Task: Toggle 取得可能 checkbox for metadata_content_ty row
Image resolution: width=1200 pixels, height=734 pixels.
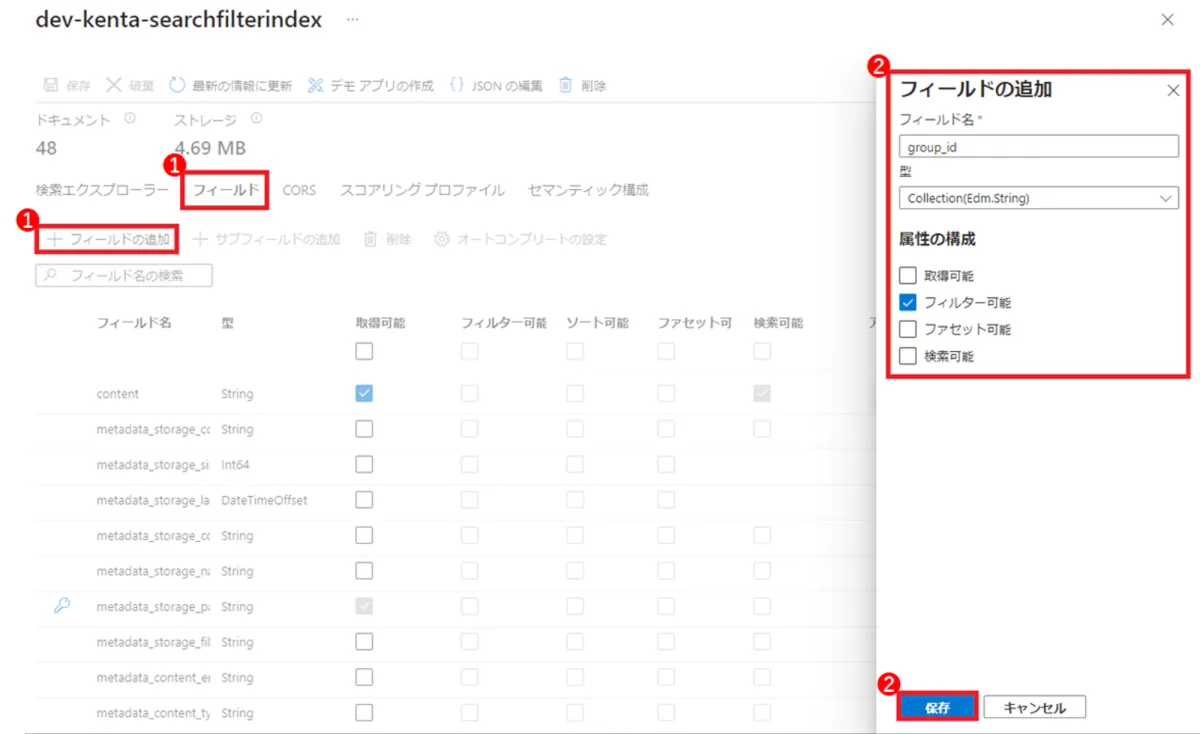Action: [364, 713]
